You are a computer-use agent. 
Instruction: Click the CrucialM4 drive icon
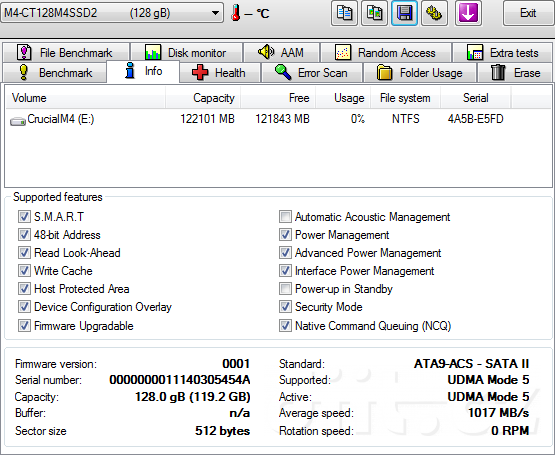(18, 121)
